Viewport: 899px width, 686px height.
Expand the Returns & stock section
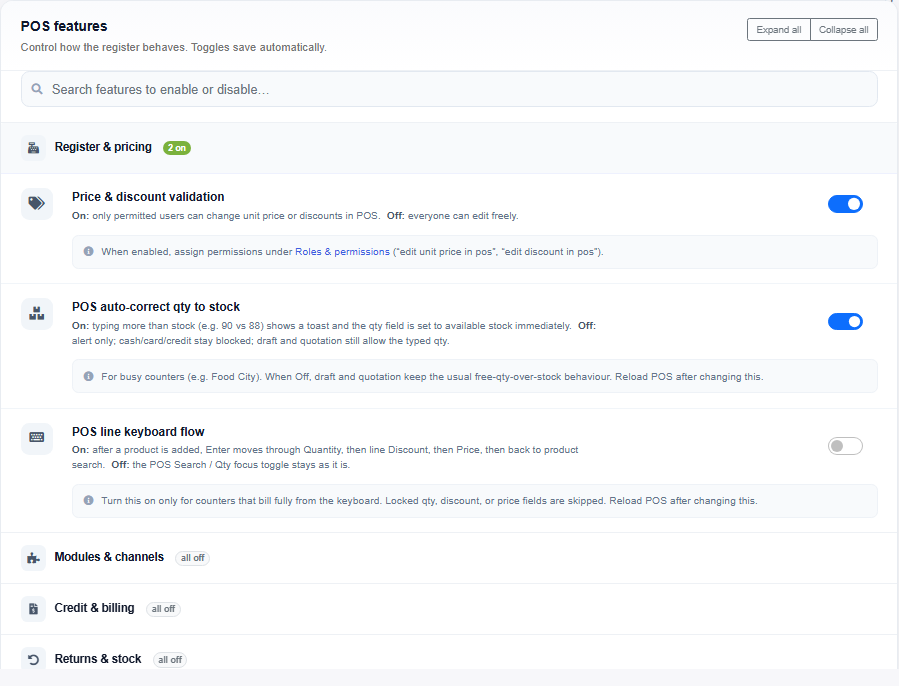pyautogui.click(x=450, y=653)
